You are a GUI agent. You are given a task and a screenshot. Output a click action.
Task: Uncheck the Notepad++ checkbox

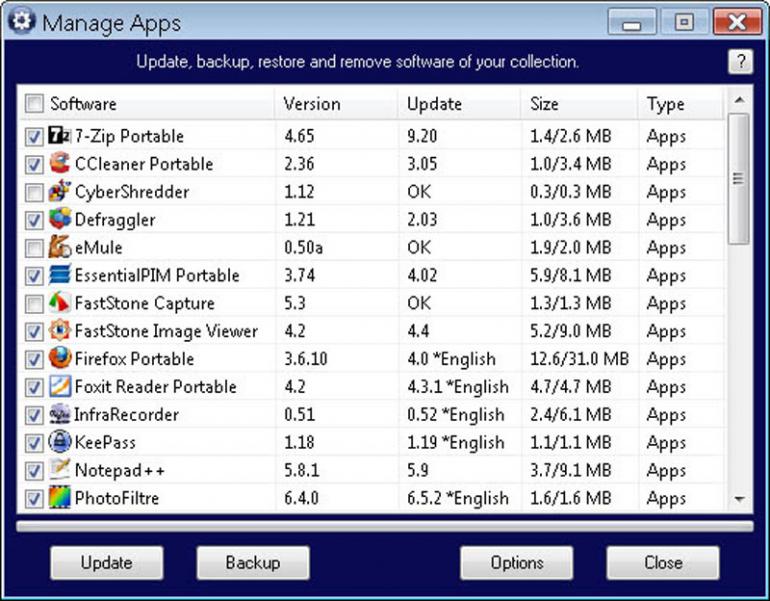pos(34,471)
